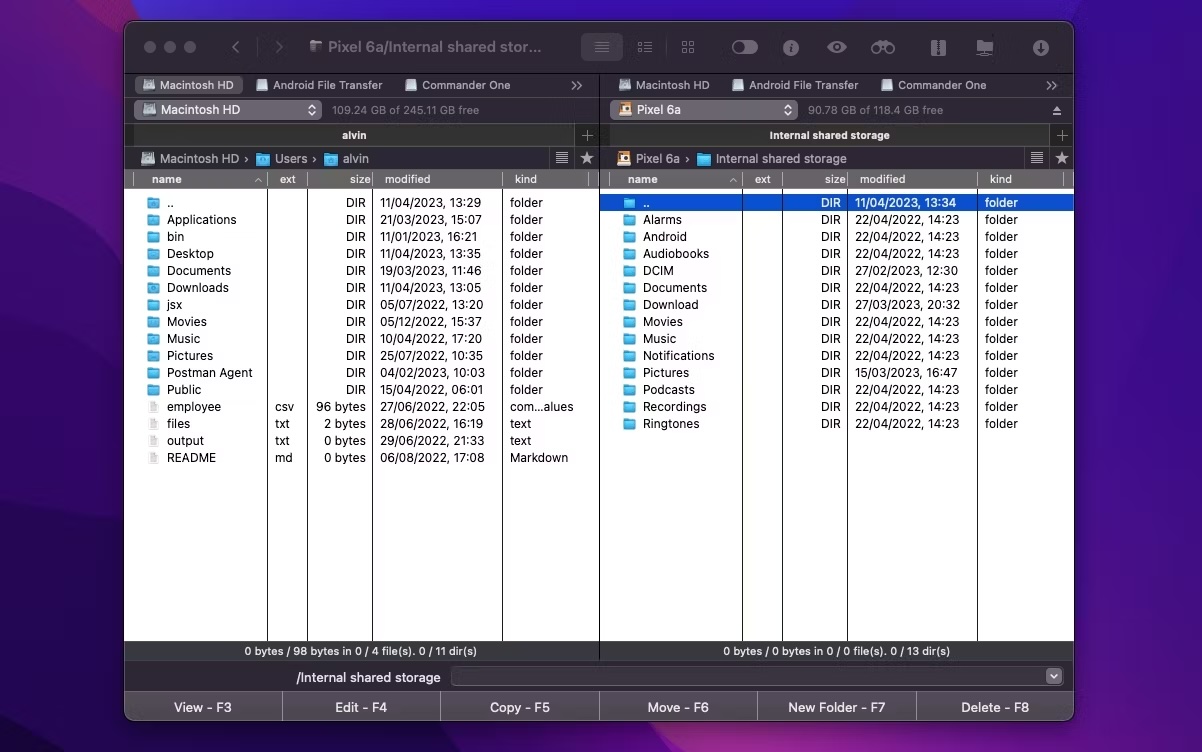
Task: Expand the command line history dropdown
Action: pyautogui.click(x=1053, y=677)
